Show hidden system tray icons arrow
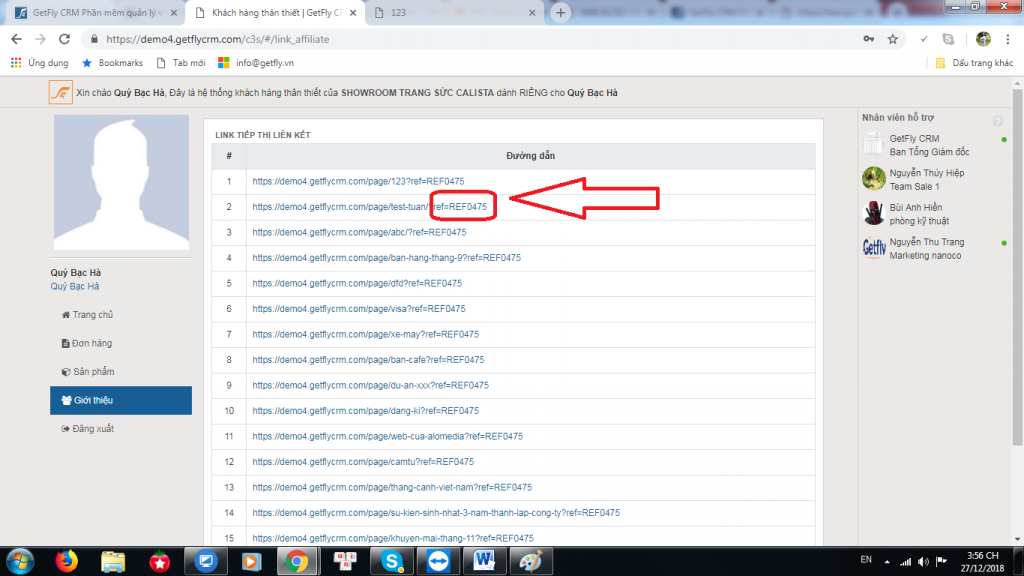1024x576 pixels. tap(889, 561)
